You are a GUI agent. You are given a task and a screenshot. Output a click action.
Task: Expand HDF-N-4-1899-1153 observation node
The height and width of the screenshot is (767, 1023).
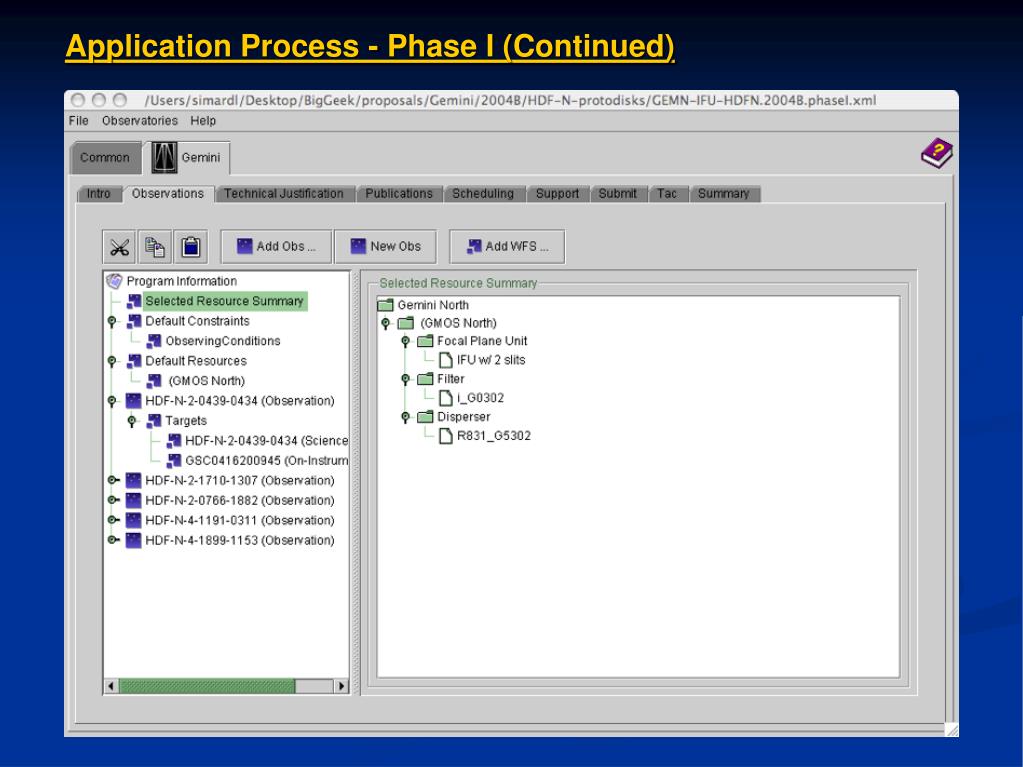113,540
